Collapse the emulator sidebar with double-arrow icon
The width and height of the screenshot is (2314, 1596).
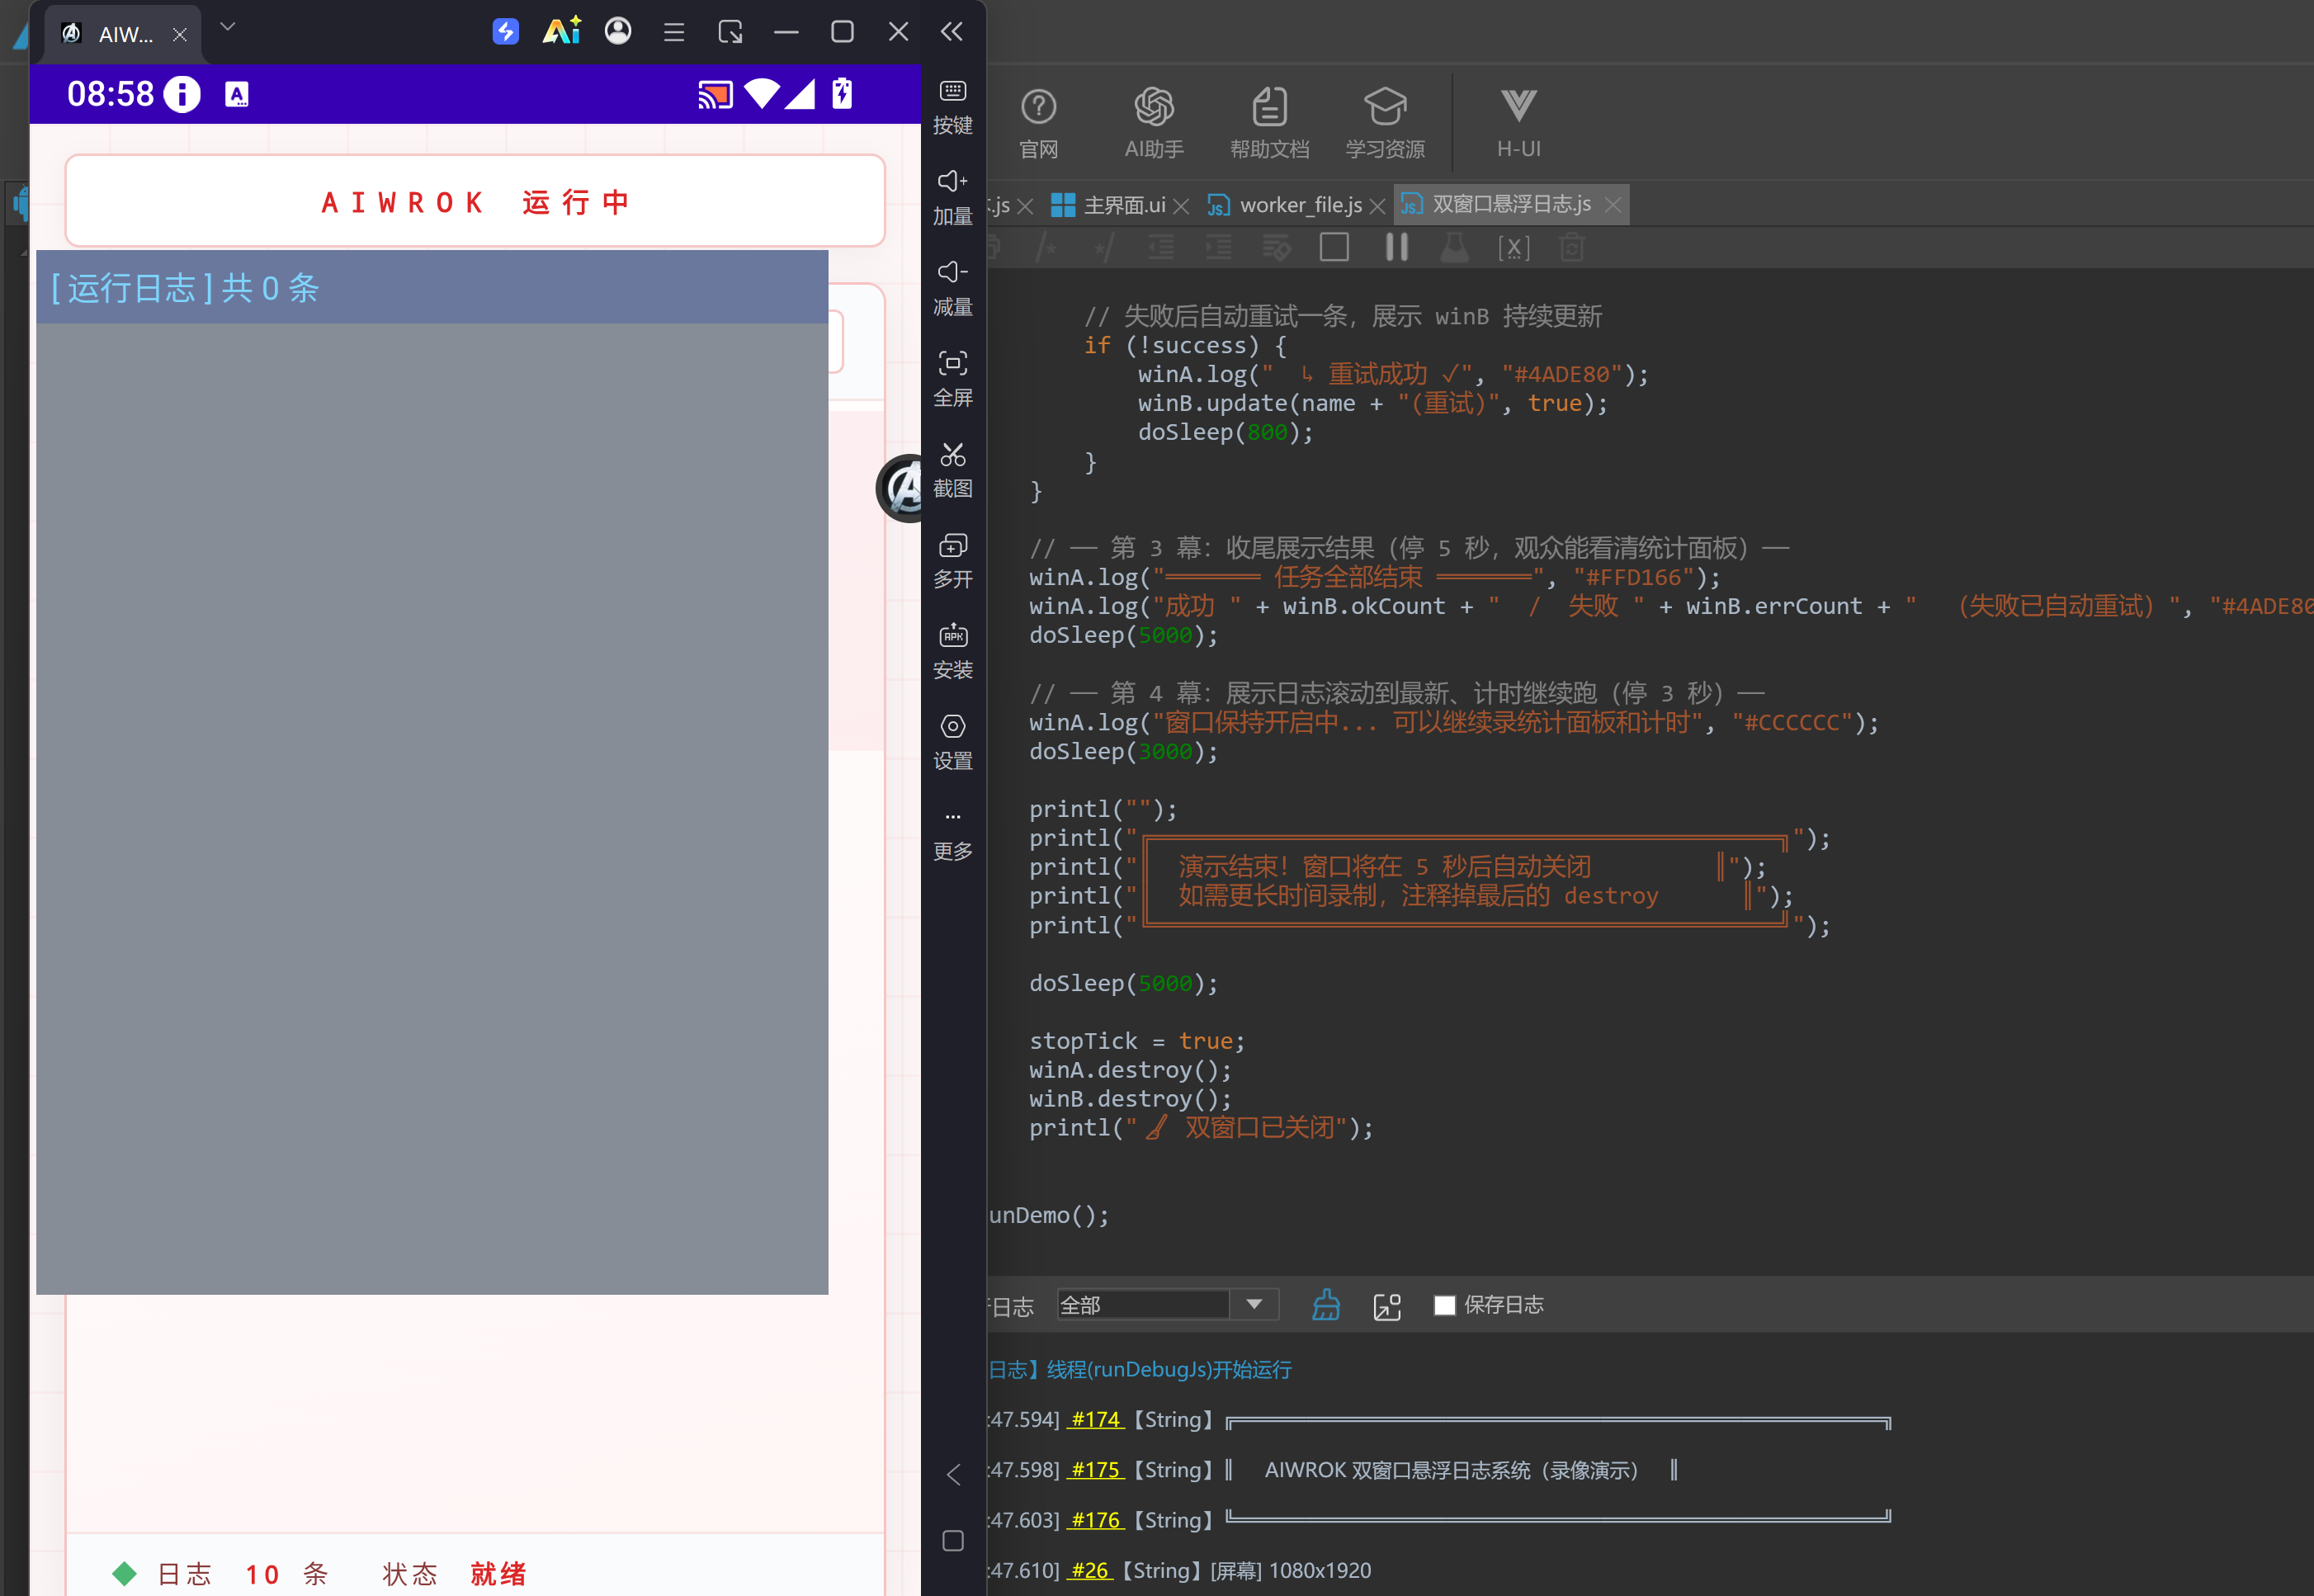pyautogui.click(x=951, y=32)
